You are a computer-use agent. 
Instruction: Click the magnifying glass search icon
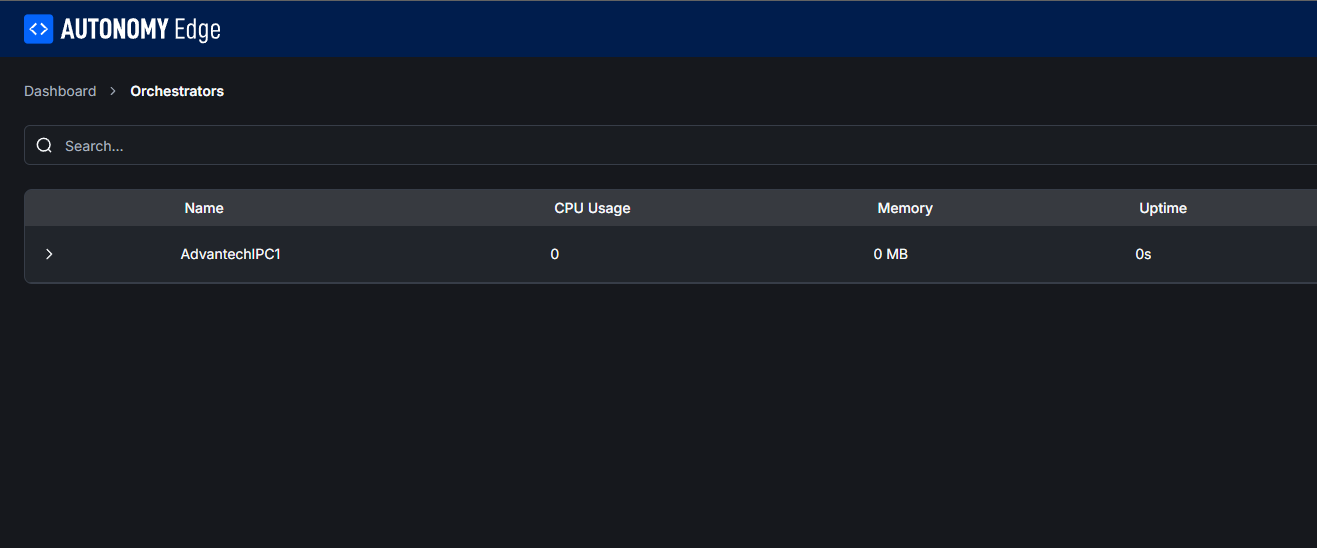pyautogui.click(x=44, y=146)
